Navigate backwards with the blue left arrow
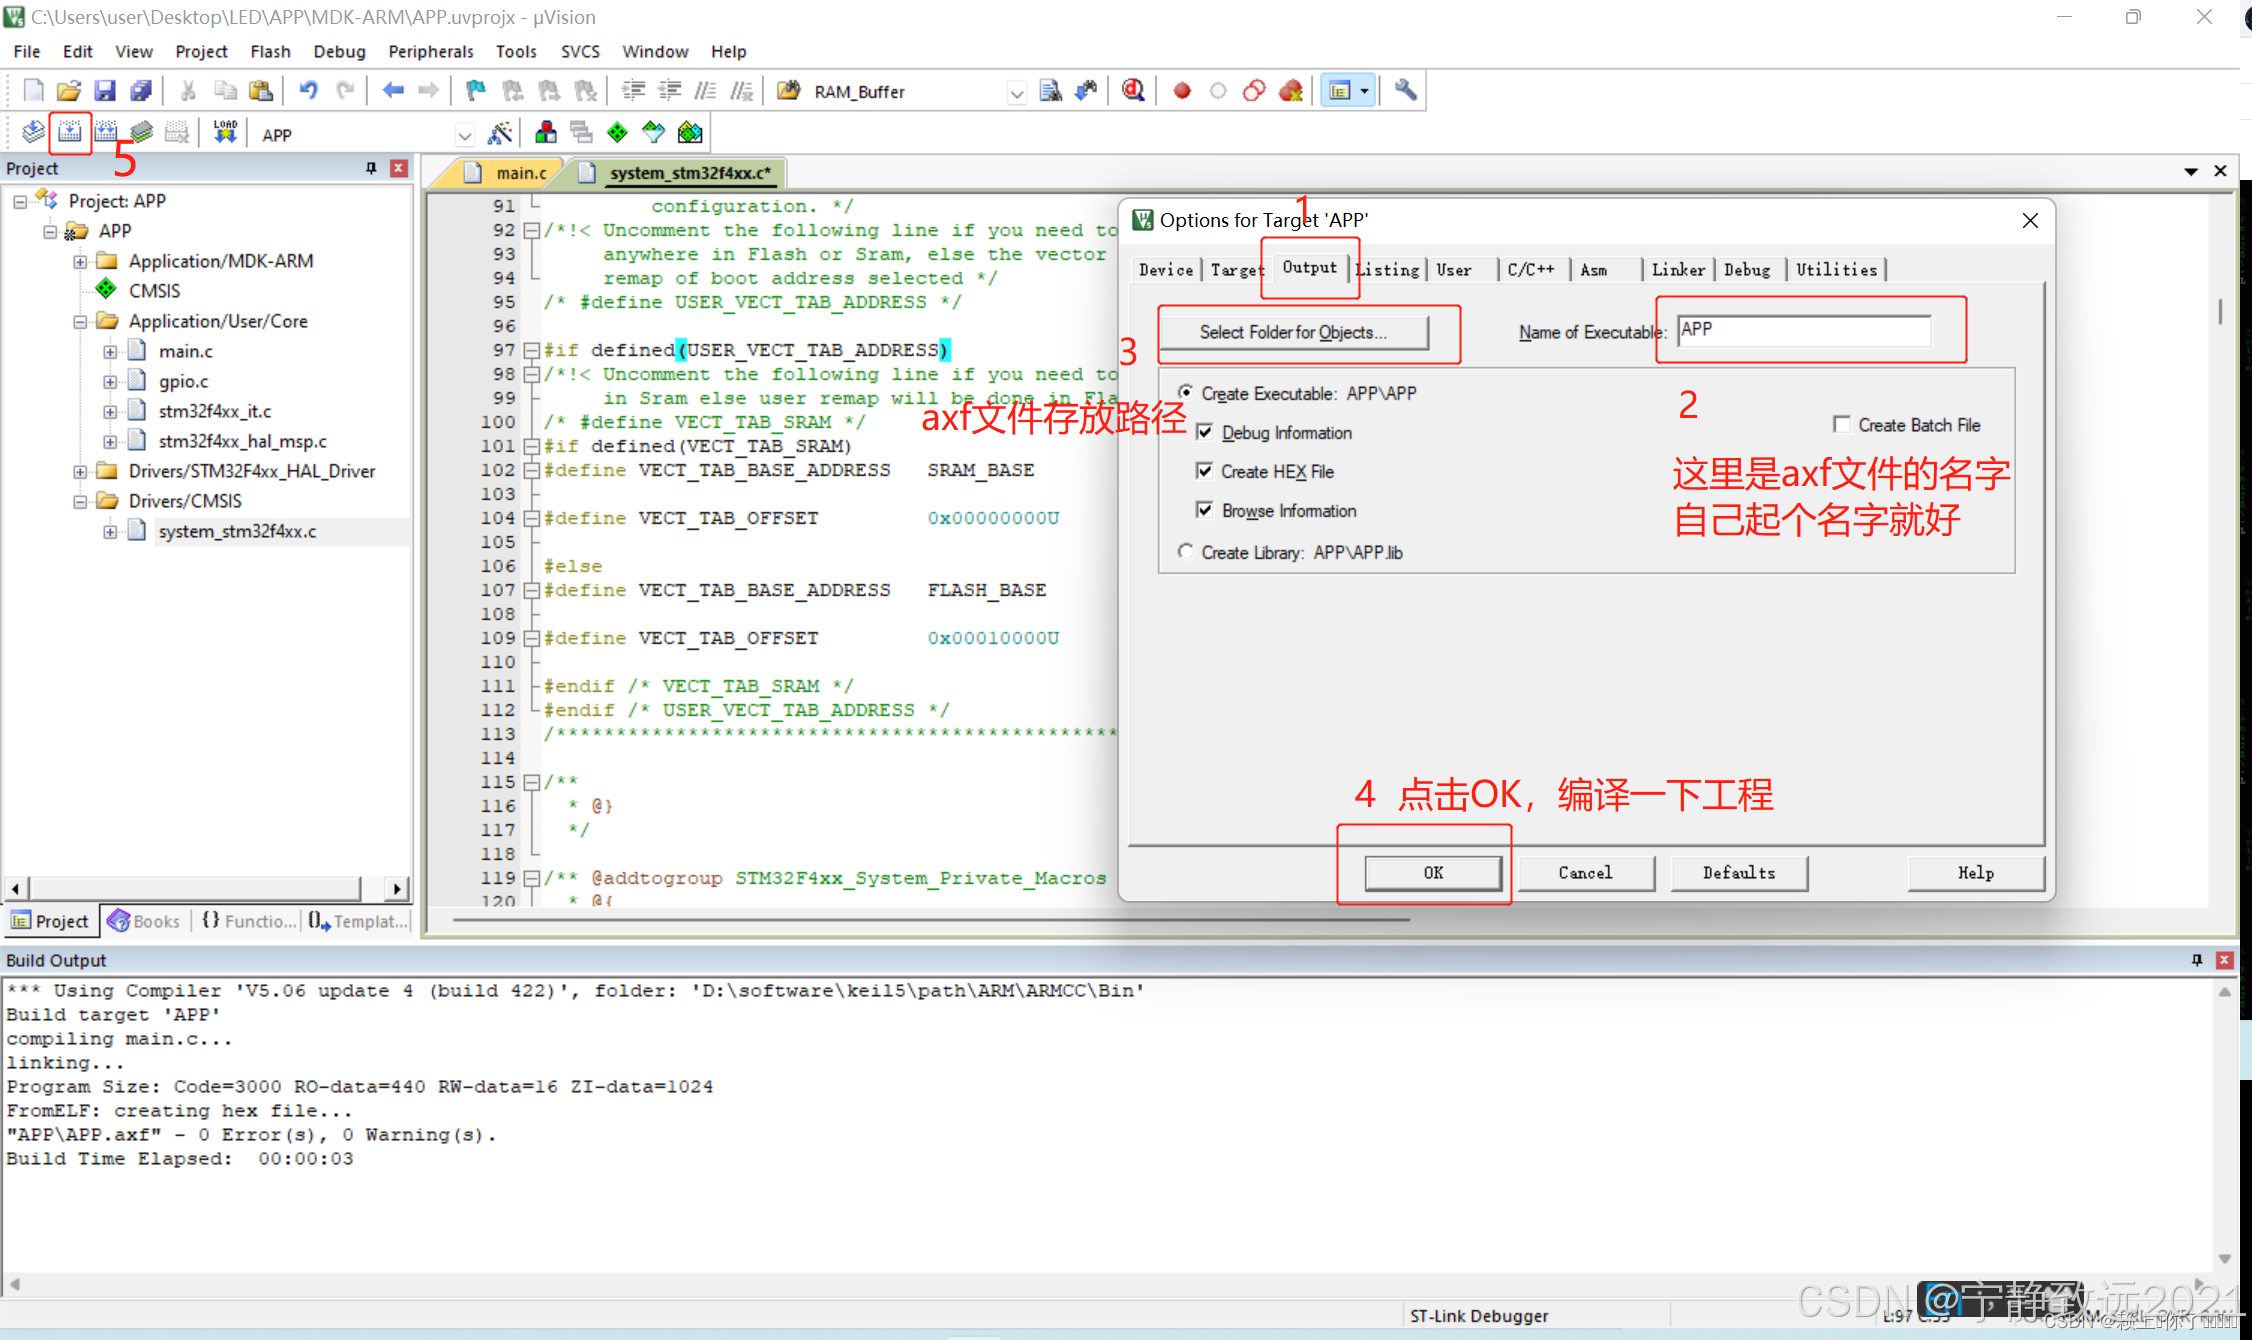 [x=393, y=91]
